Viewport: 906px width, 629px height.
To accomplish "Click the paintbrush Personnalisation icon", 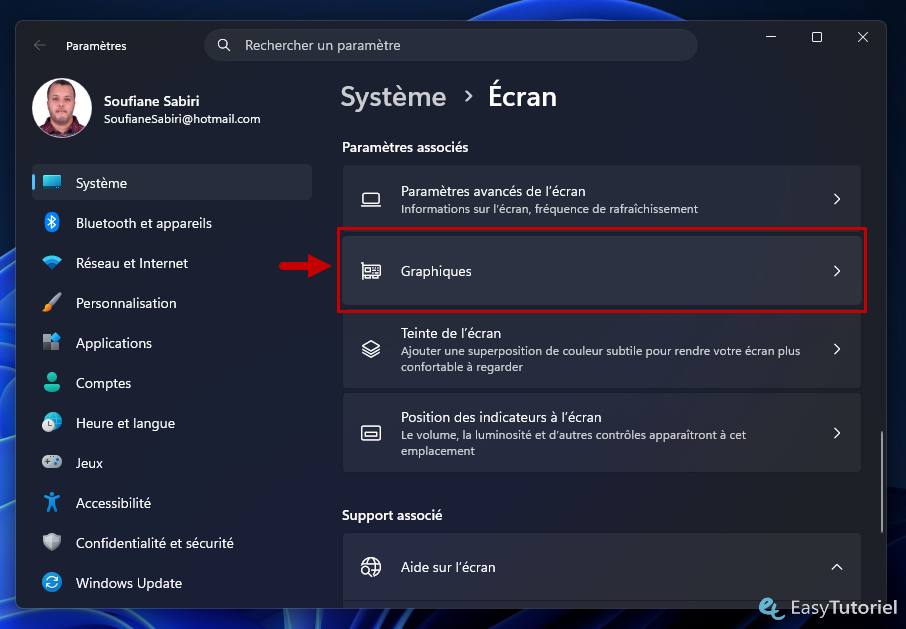I will tap(52, 303).
